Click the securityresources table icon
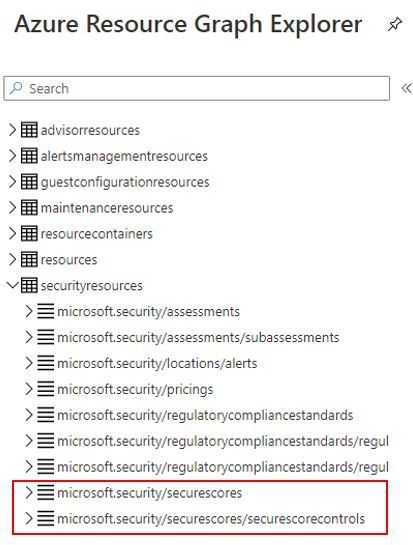The image size is (413, 545). click(x=29, y=285)
